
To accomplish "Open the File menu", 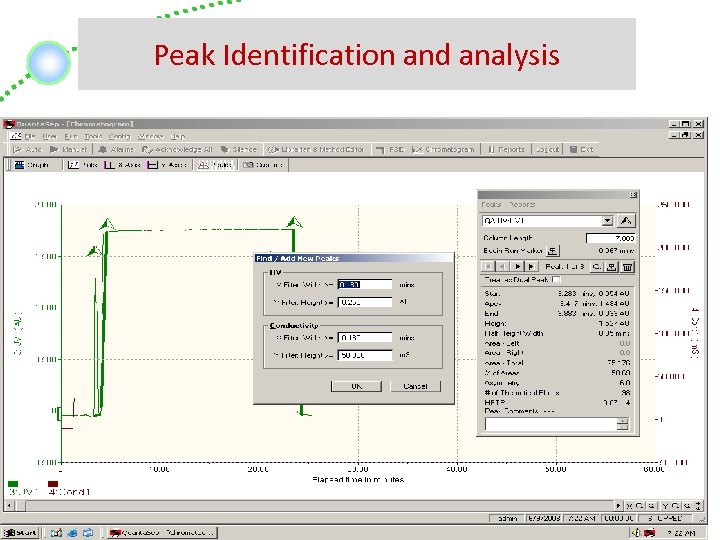I will tap(30, 136).
